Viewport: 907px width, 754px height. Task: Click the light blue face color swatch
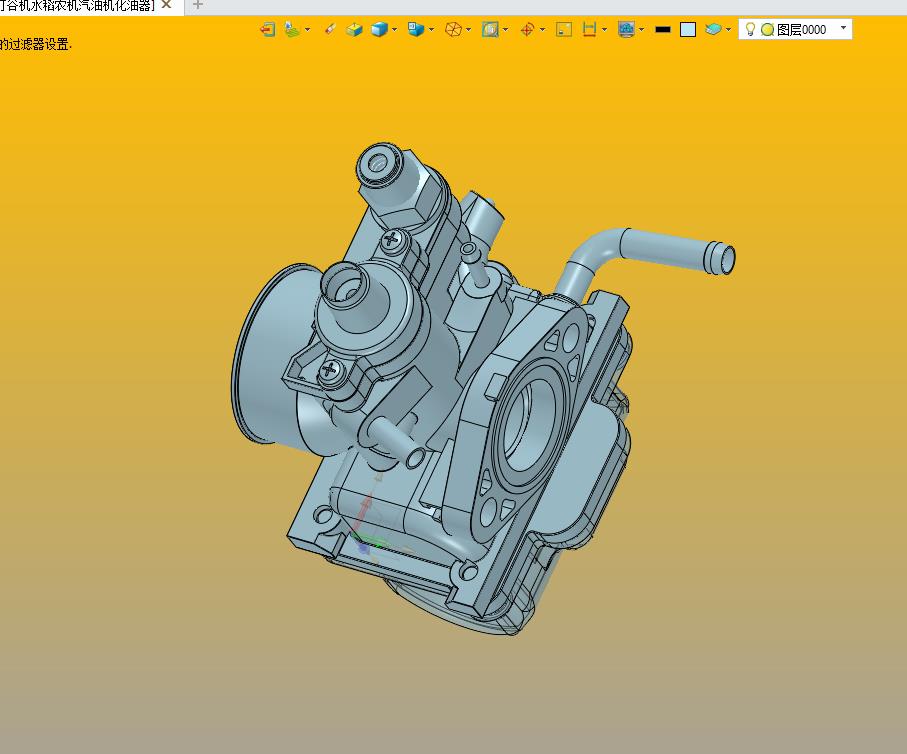688,30
